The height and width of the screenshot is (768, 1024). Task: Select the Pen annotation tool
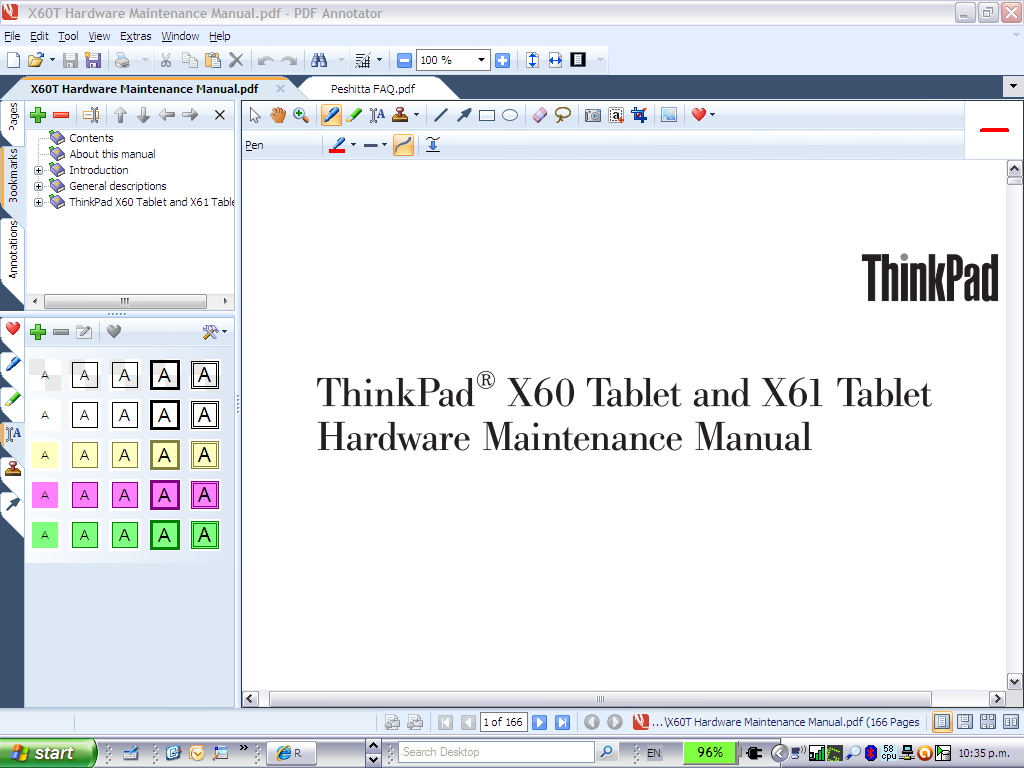[331, 116]
